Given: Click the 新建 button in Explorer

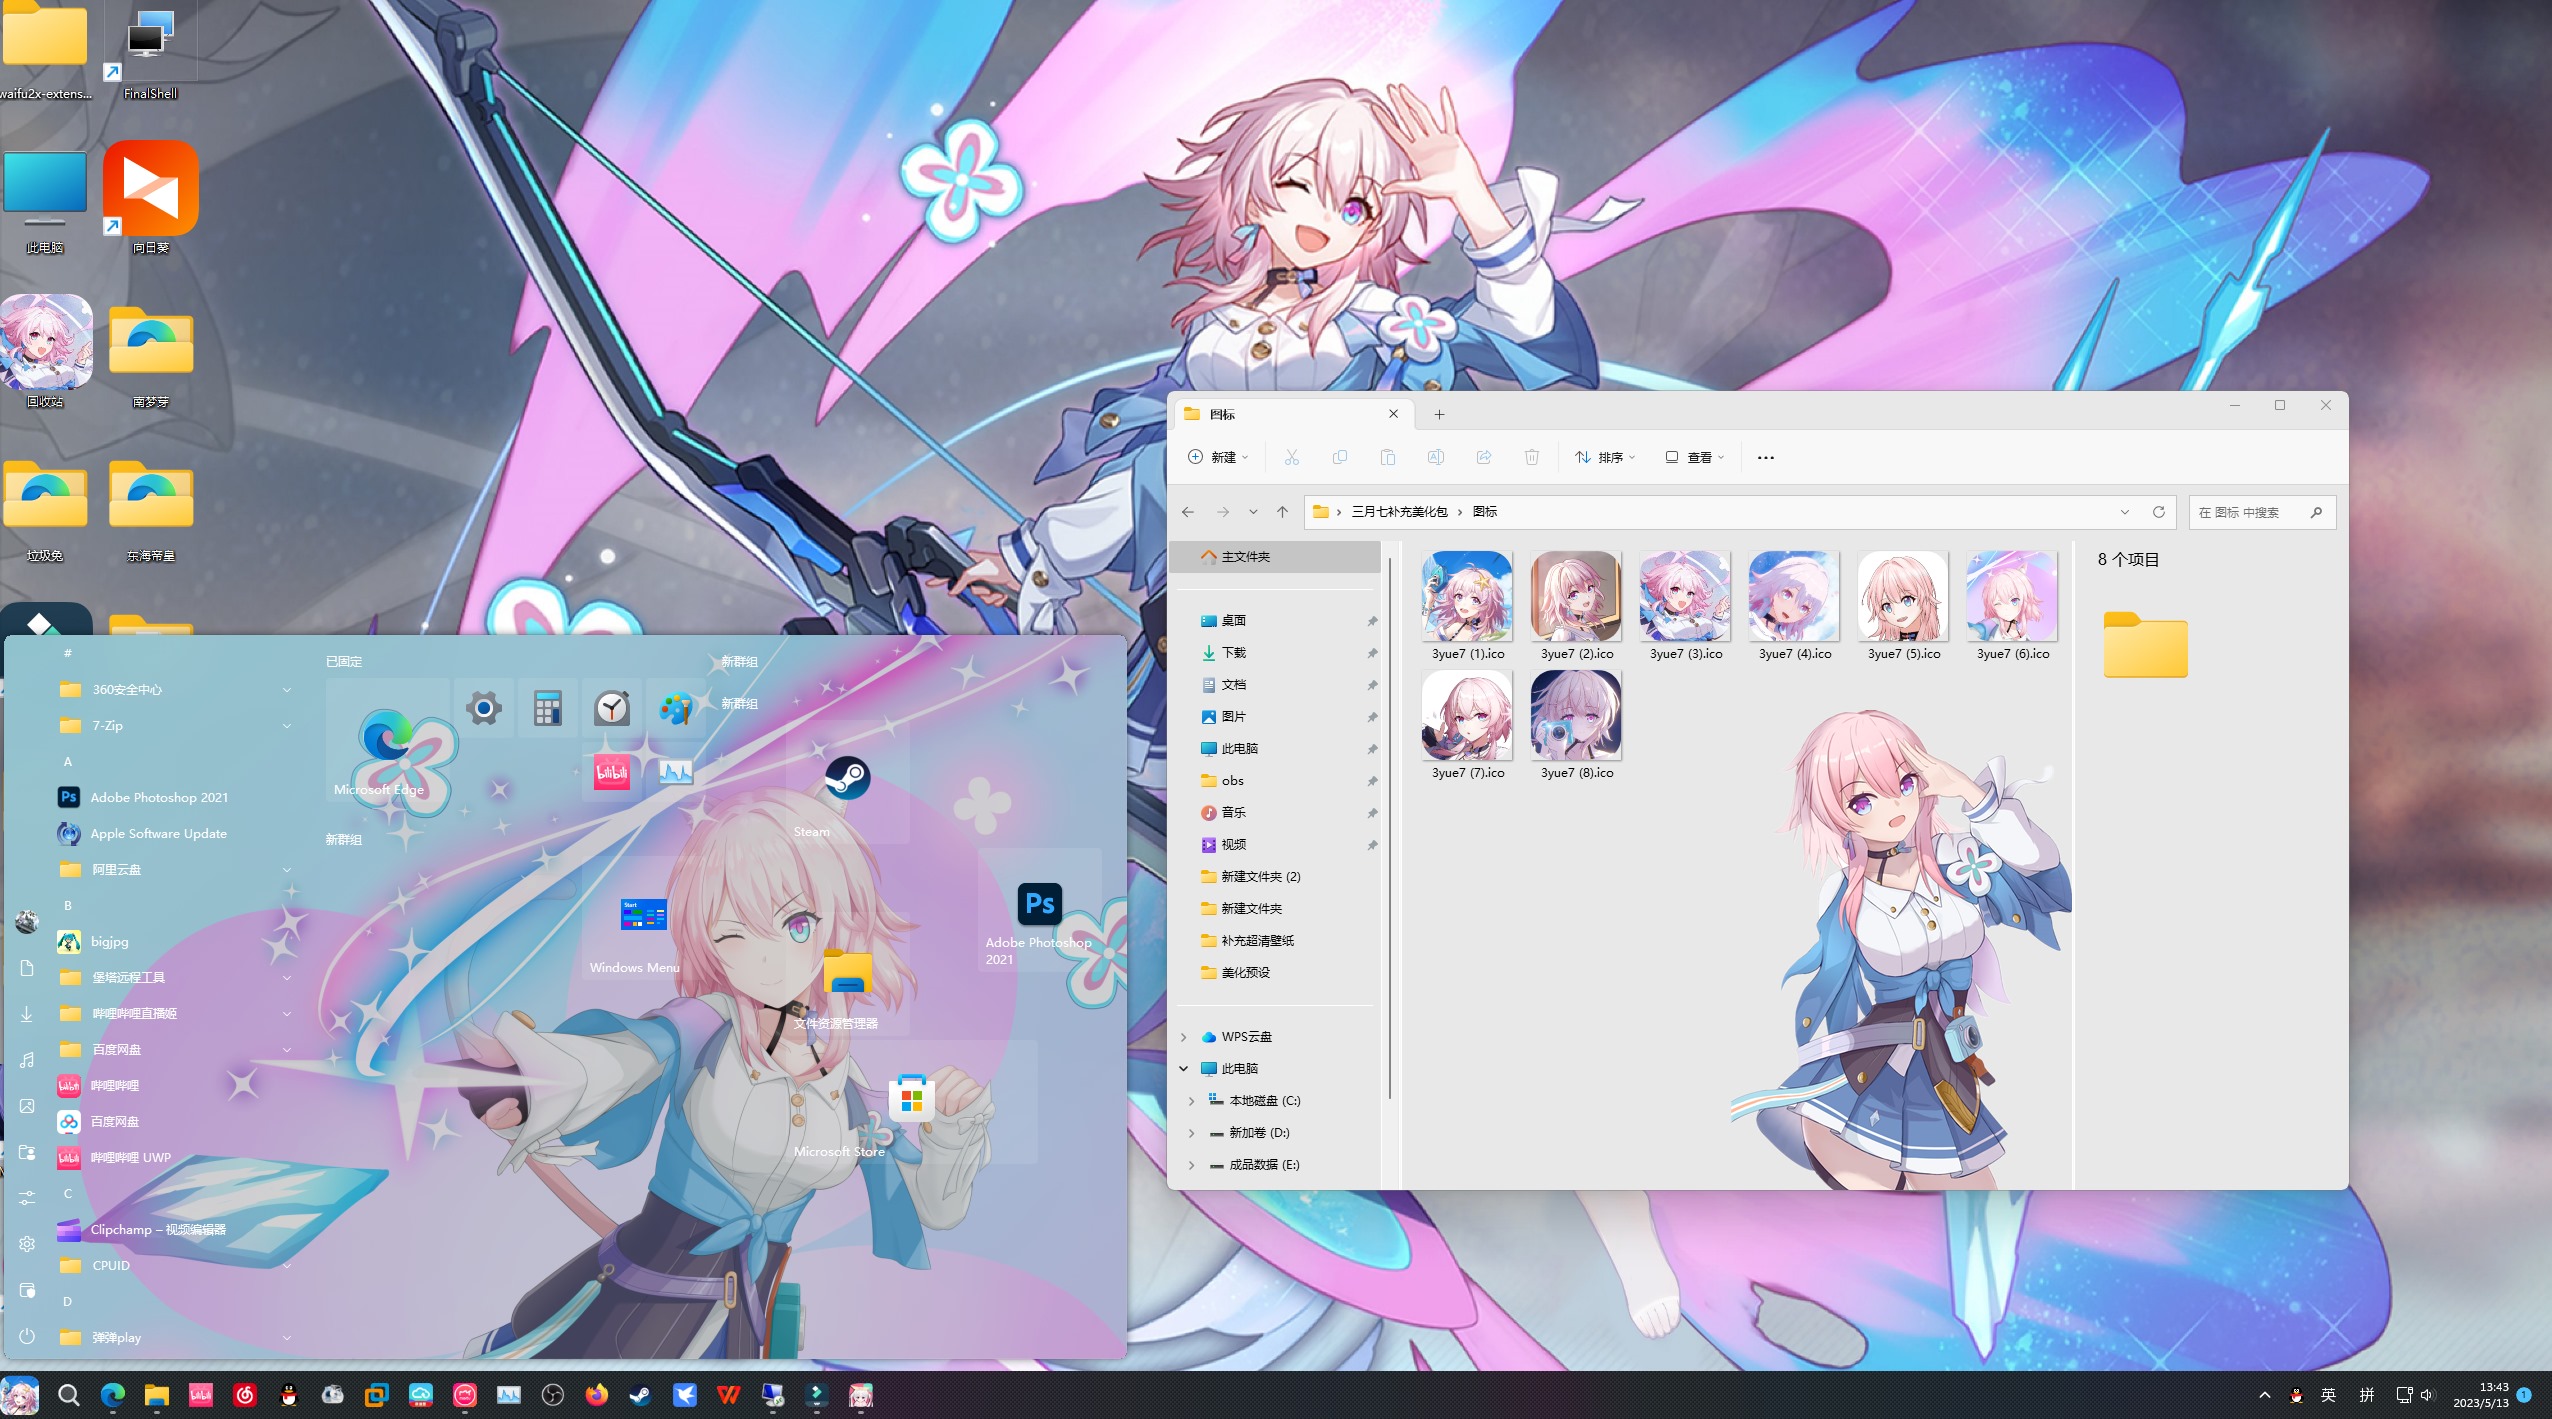Looking at the screenshot, I should (1218, 457).
